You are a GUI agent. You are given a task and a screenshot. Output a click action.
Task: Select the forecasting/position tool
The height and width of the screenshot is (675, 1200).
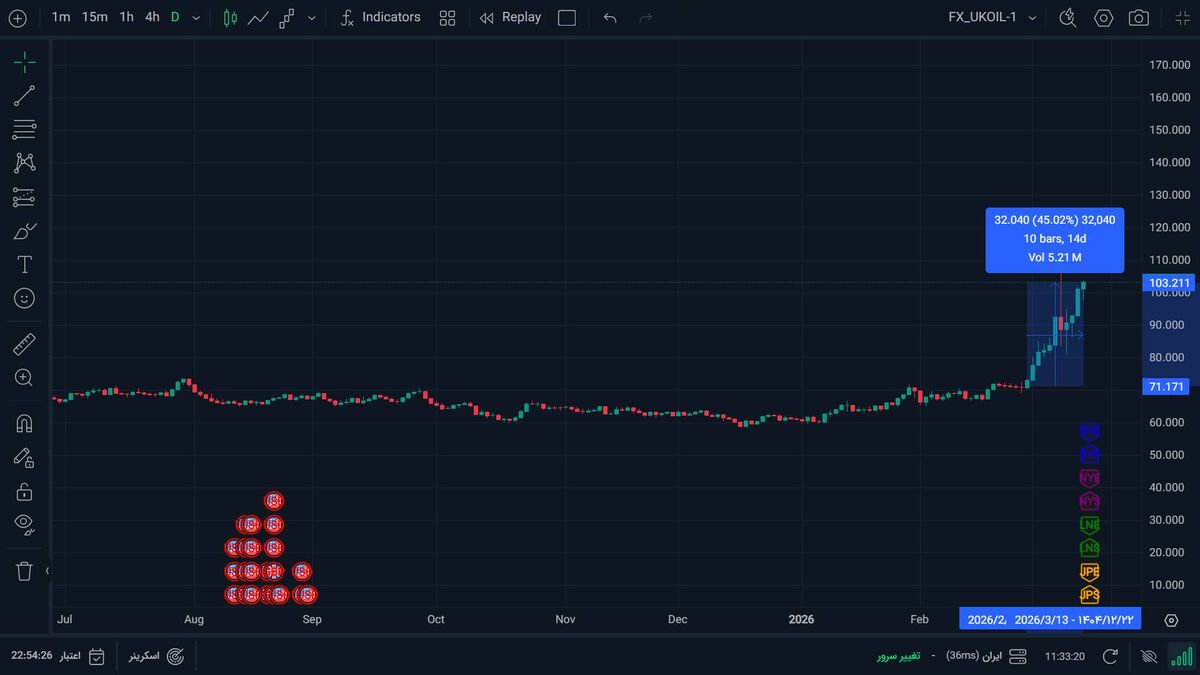pos(24,197)
